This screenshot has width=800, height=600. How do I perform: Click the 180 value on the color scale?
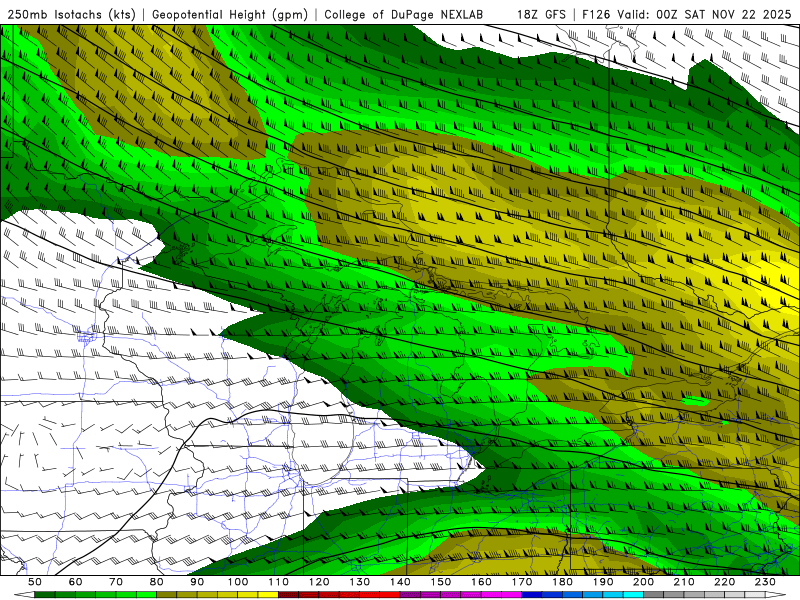562,582
